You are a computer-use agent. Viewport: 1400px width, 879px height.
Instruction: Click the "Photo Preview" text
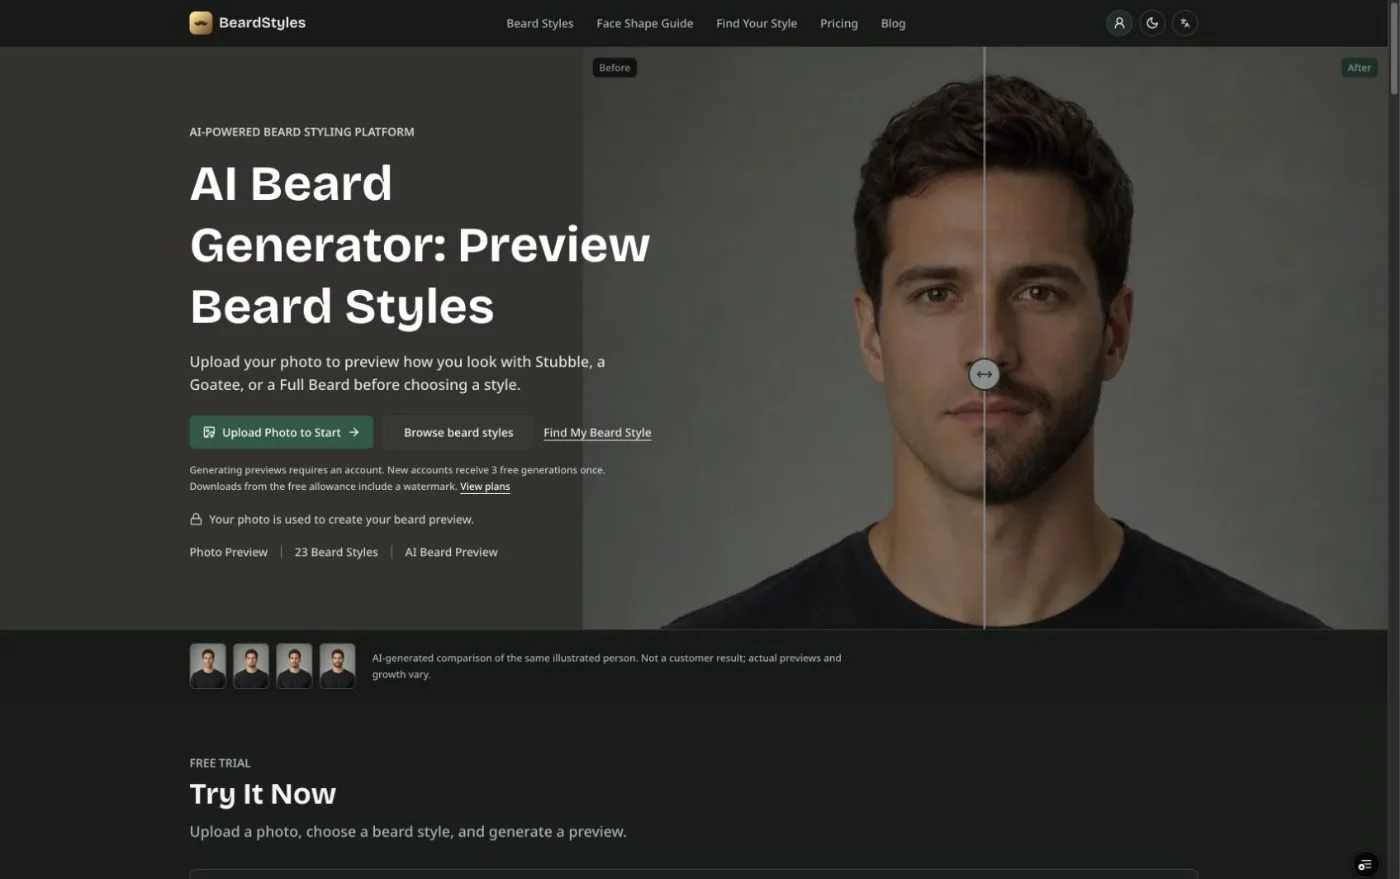[x=229, y=552]
